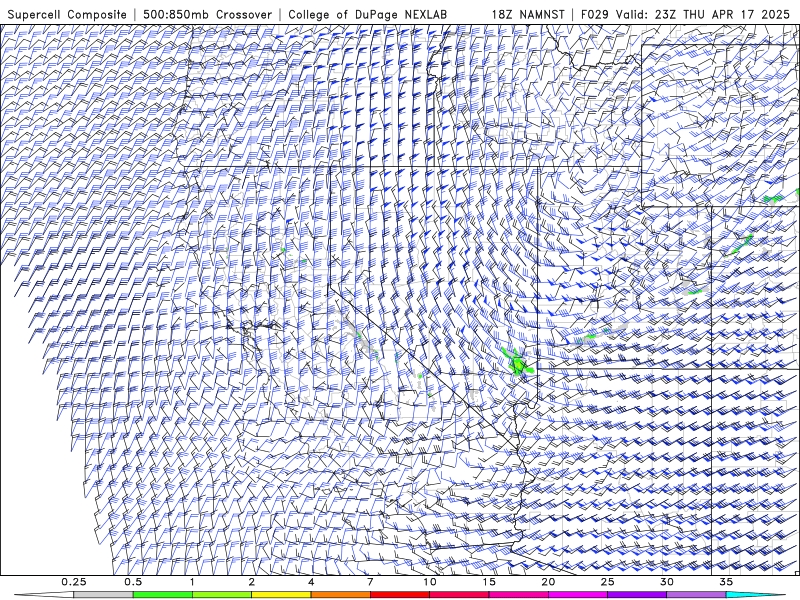Click the 0.5 legend value
The height and width of the screenshot is (600, 800).
[133, 582]
